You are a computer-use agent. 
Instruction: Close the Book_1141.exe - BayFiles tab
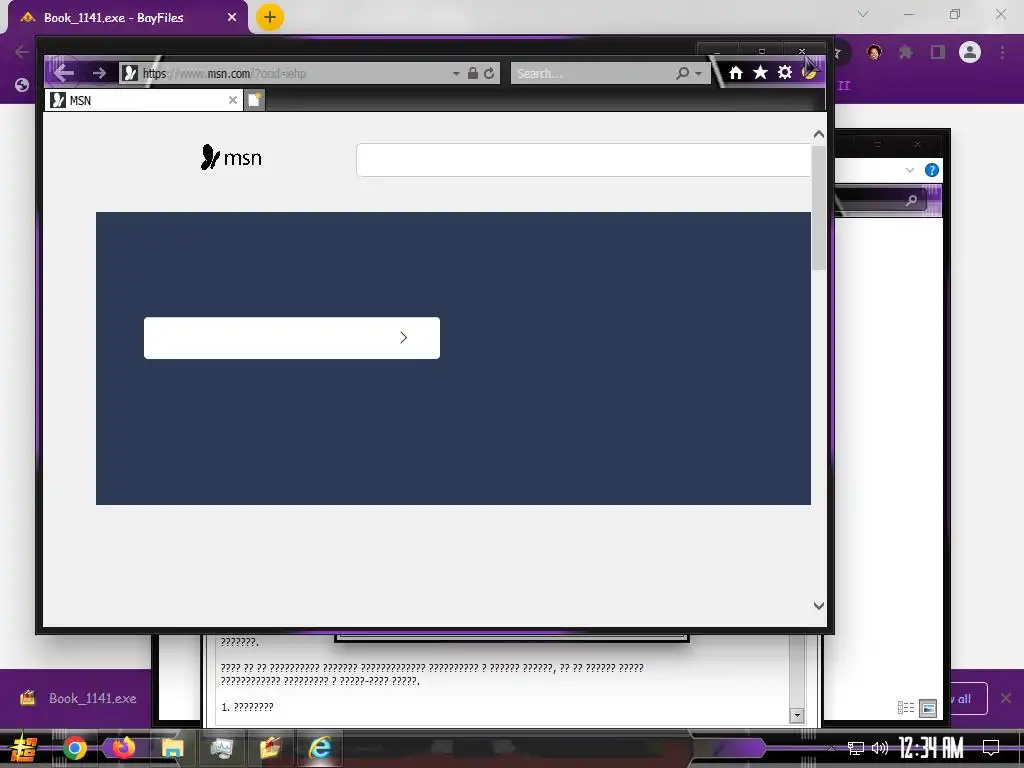(232, 18)
